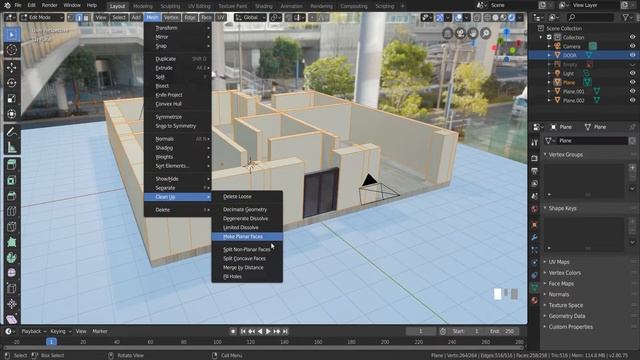Open the UV menu in header

coord(220,18)
